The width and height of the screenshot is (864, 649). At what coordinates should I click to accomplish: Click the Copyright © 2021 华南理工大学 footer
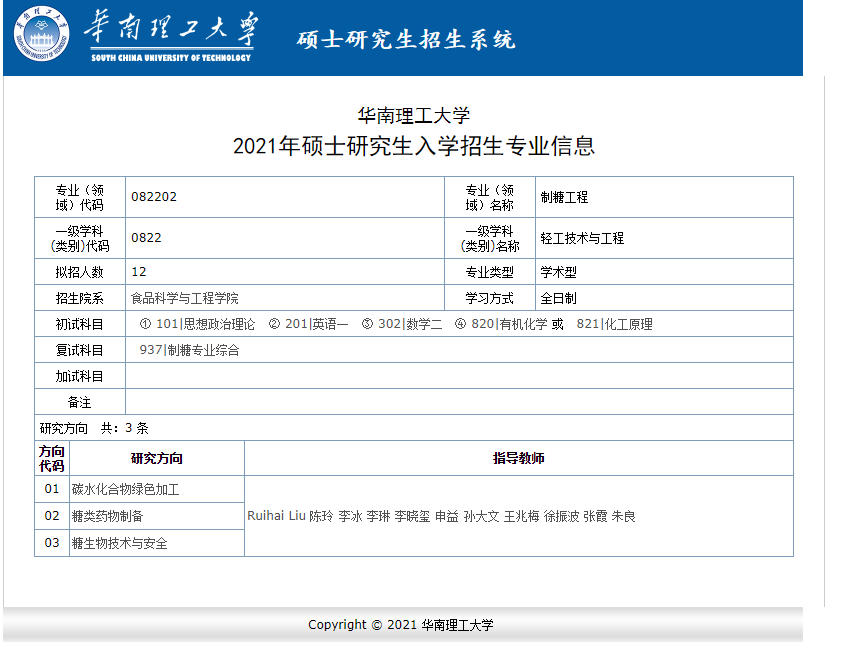pos(401,625)
